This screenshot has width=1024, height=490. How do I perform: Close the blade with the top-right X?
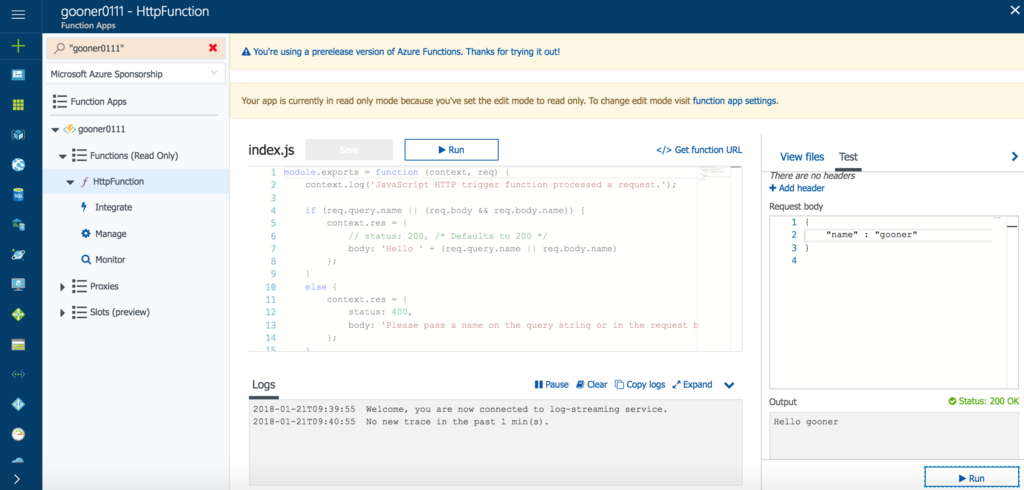(x=1014, y=8)
